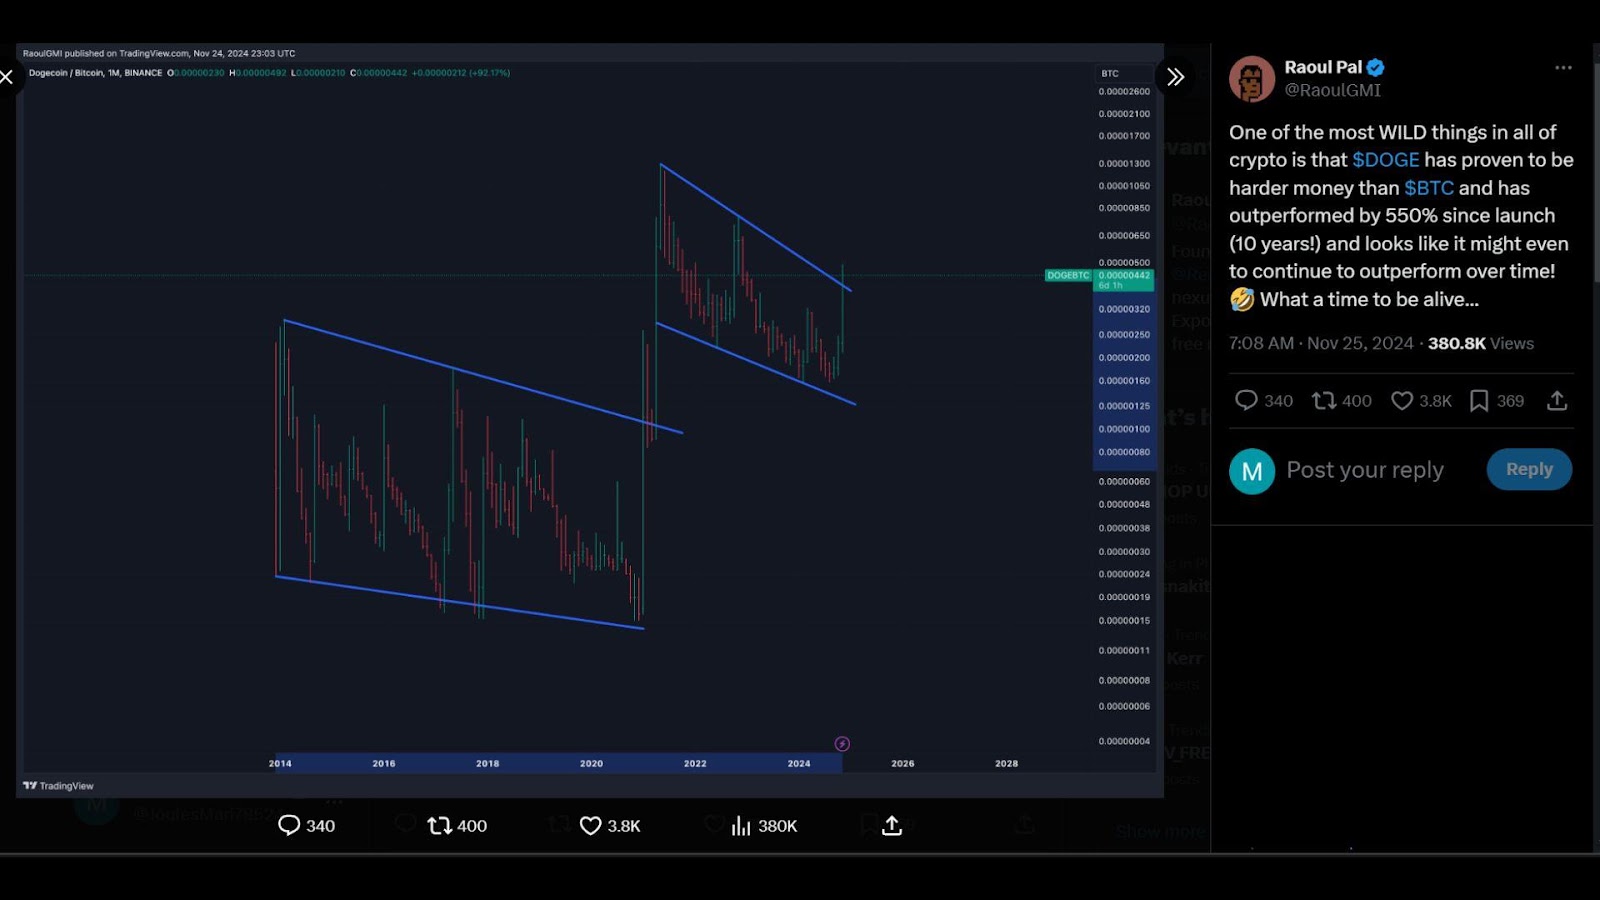Click the 0.00002600 price axis label
The width and height of the screenshot is (1600, 900).
1124,92
